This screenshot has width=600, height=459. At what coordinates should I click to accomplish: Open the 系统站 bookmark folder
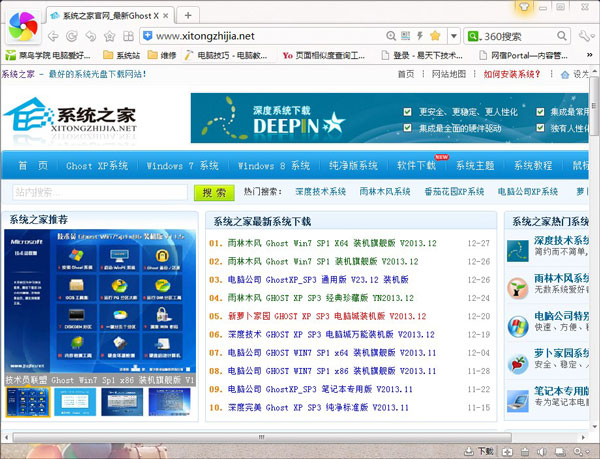[x=122, y=55]
